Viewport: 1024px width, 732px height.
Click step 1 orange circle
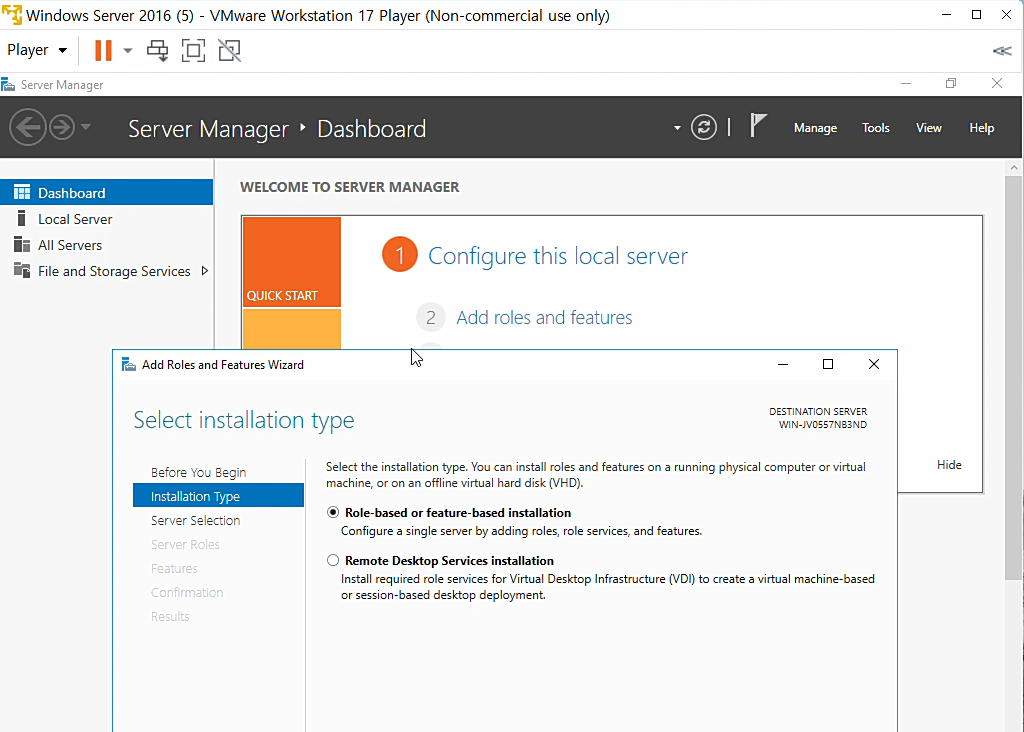pyautogui.click(x=400, y=255)
